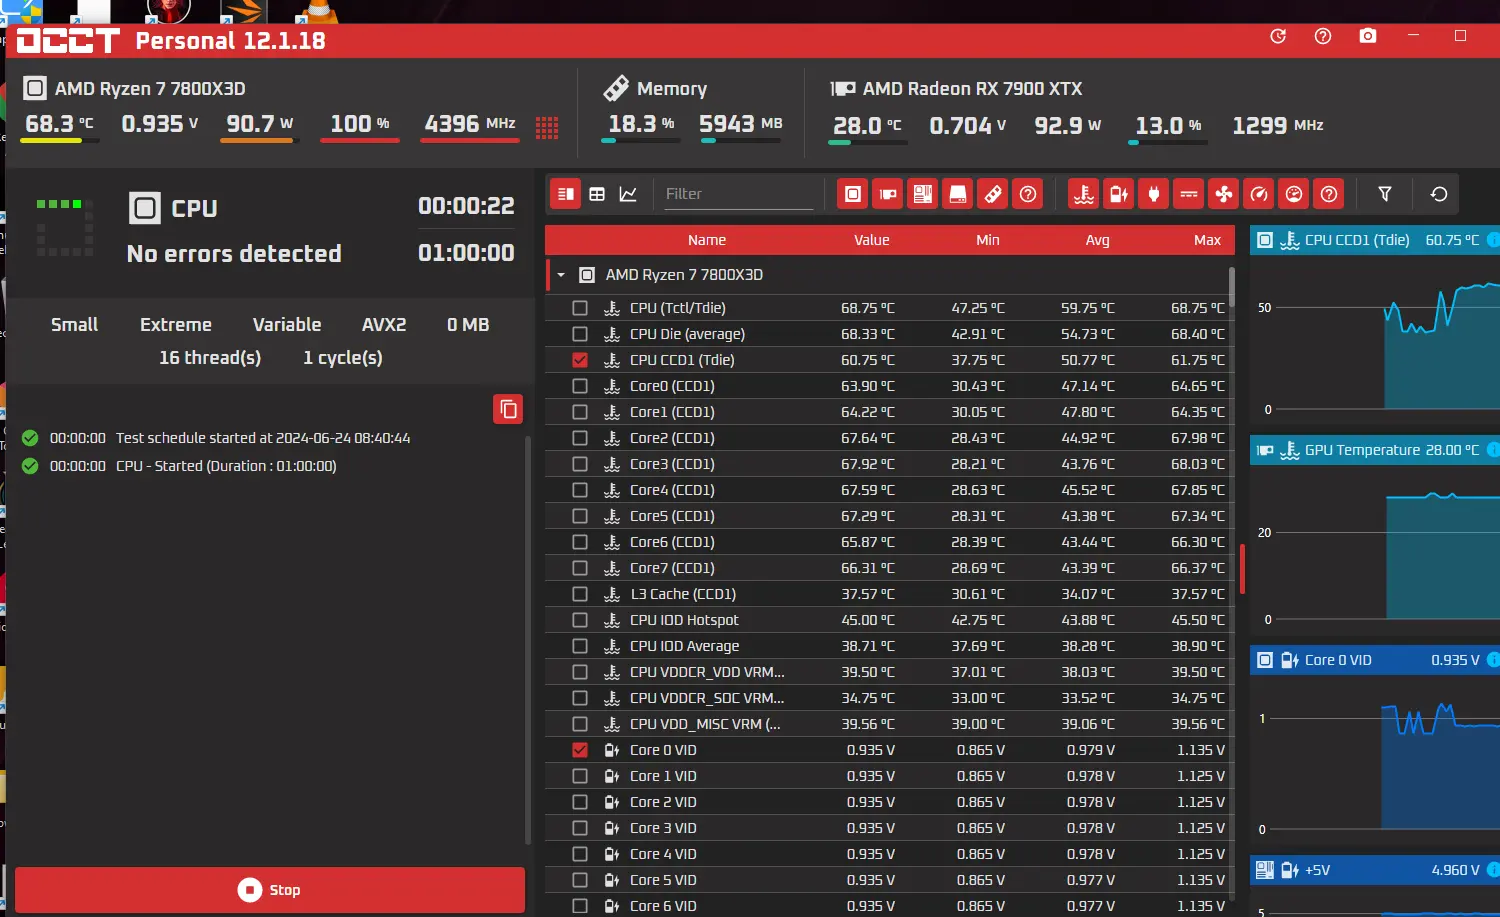Sort by the Value column header
Viewport: 1500px width, 917px height.
[x=871, y=240]
